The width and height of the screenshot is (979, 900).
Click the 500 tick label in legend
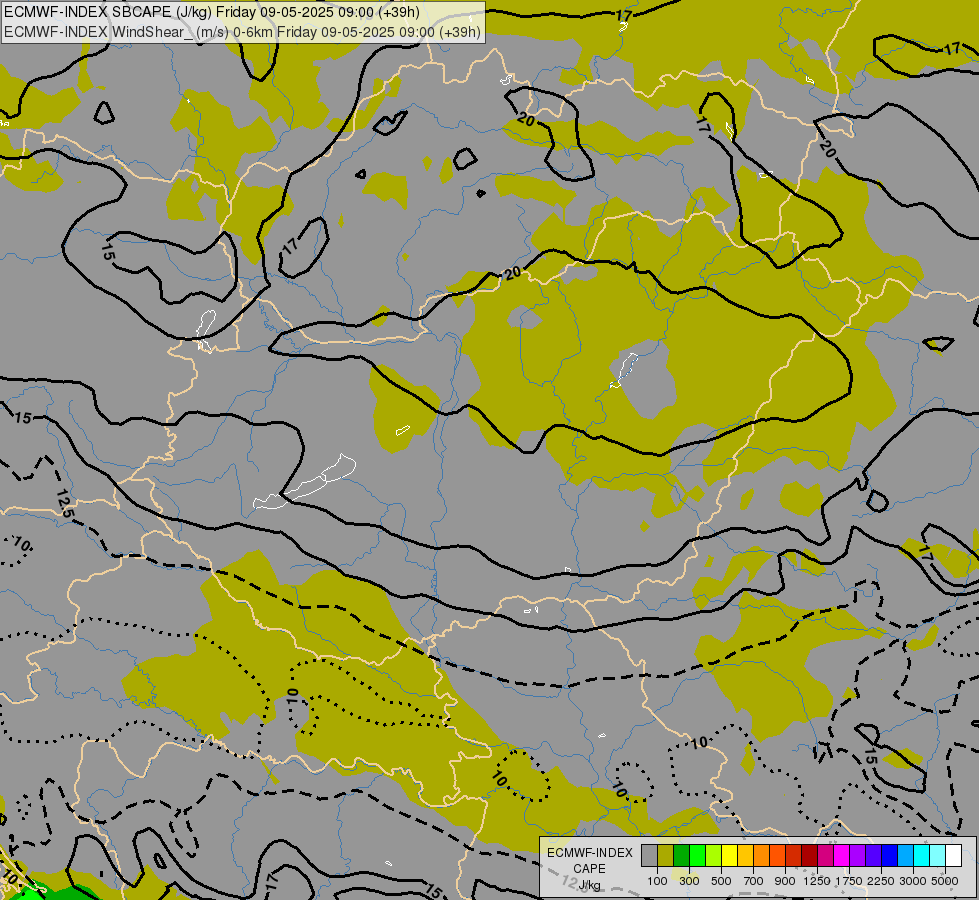coord(721,881)
